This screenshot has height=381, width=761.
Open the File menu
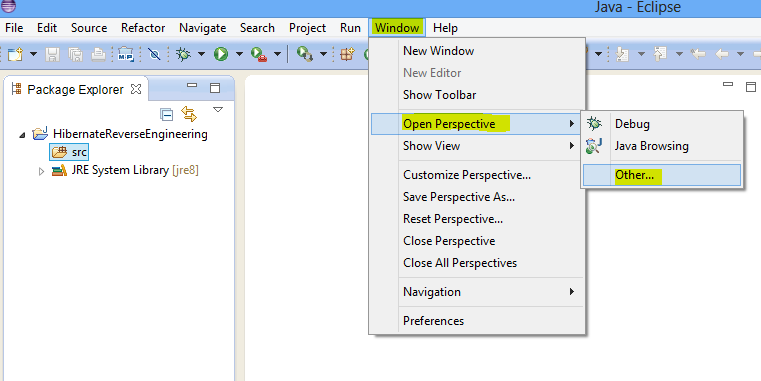click(14, 28)
